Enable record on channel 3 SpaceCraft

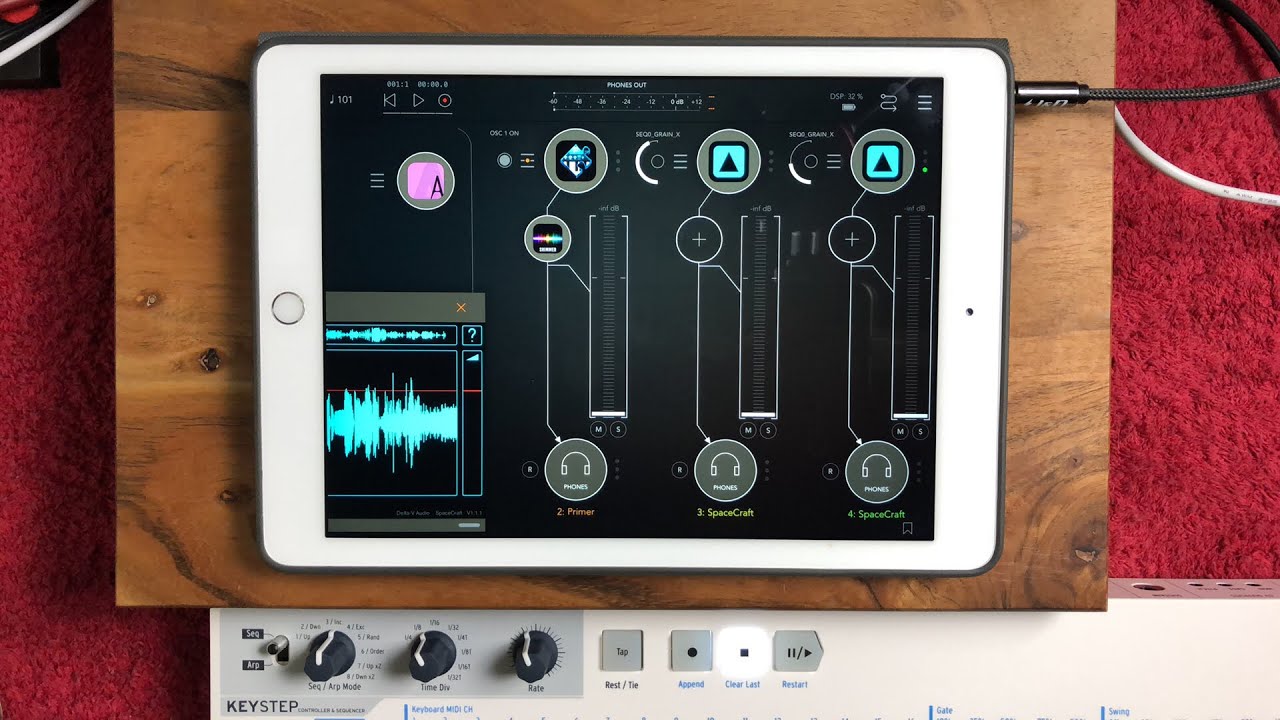(x=679, y=469)
